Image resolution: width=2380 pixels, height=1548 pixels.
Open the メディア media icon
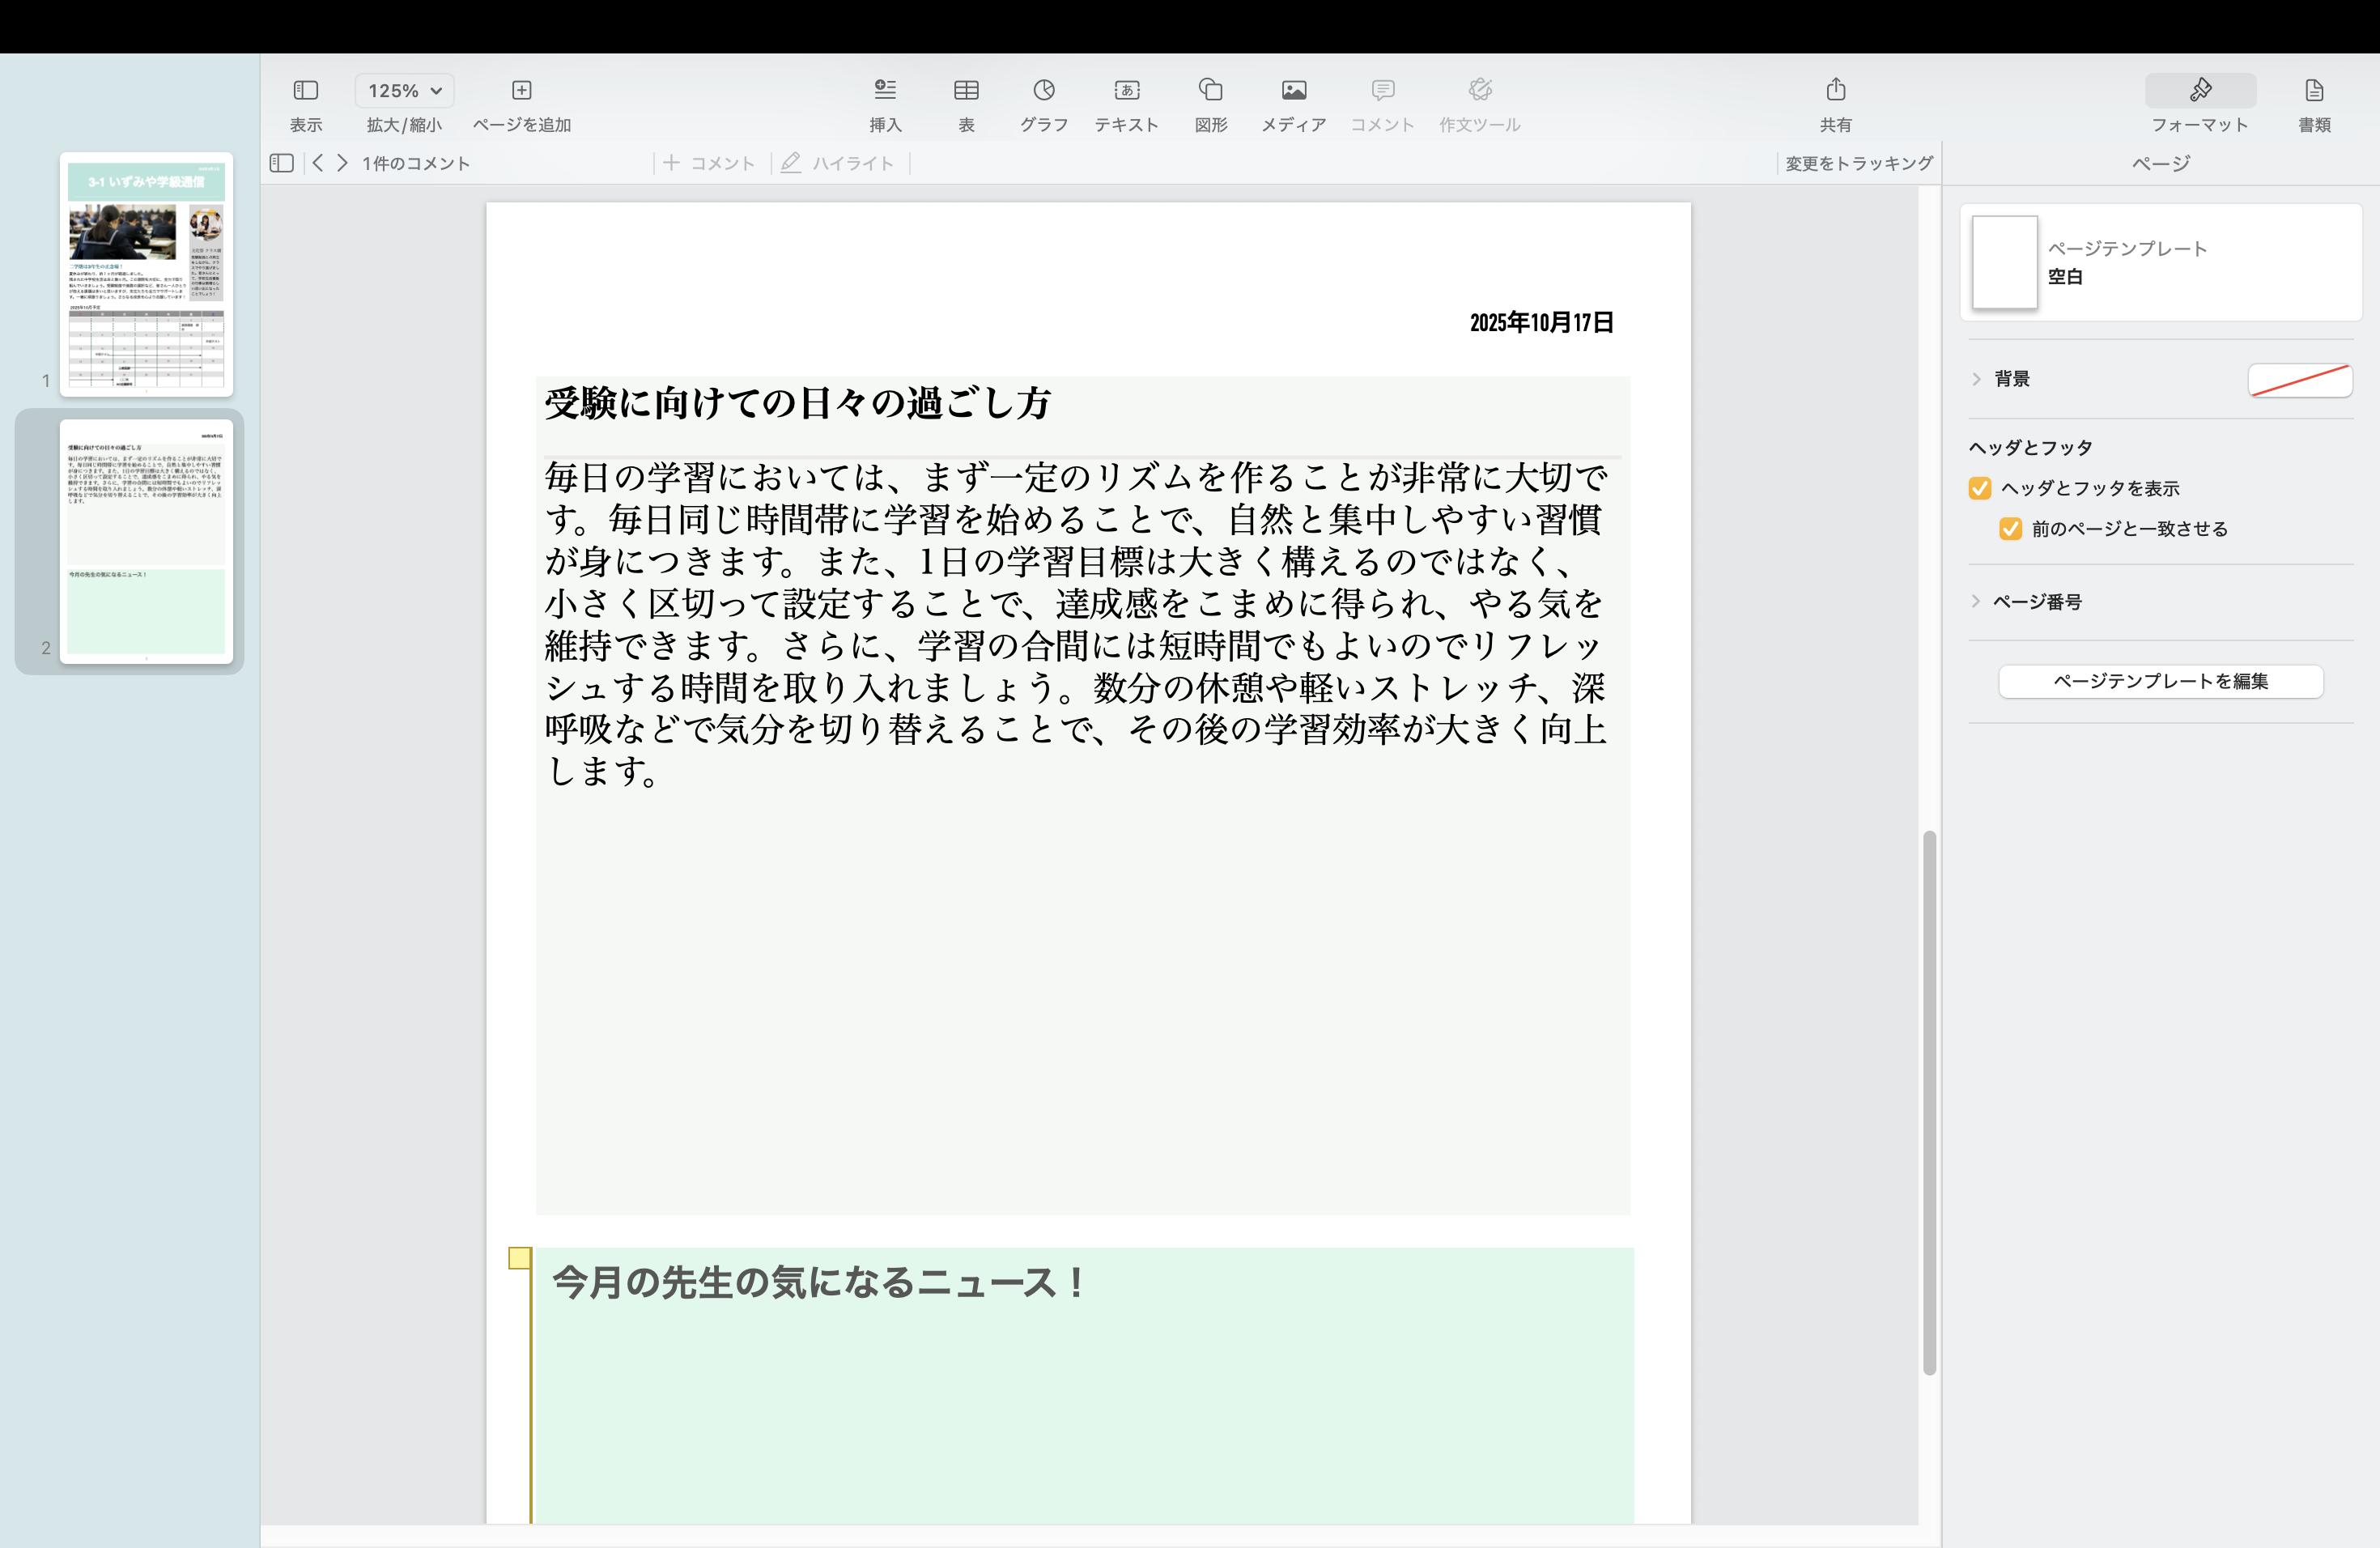click(1293, 91)
